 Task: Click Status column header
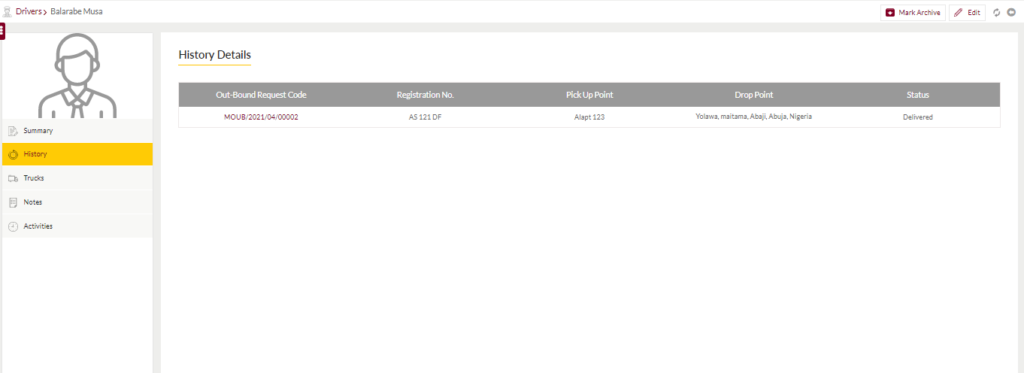tap(918, 95)
